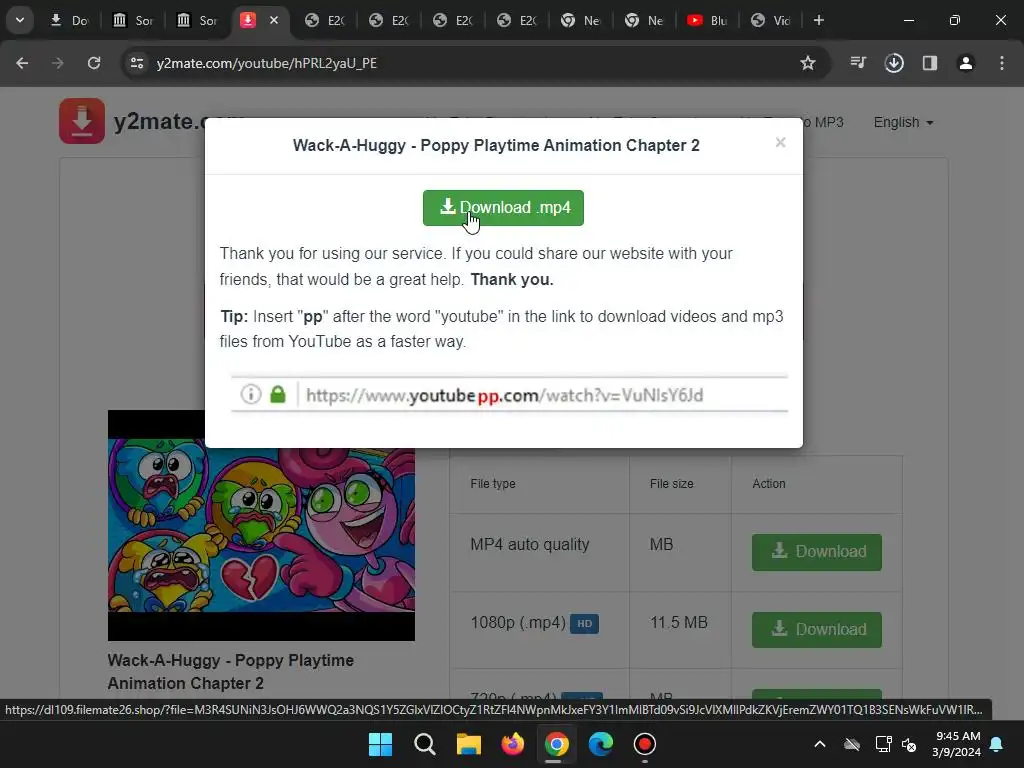
Task: Switch to the first 'E2C' tab
Action: (325, 20)
